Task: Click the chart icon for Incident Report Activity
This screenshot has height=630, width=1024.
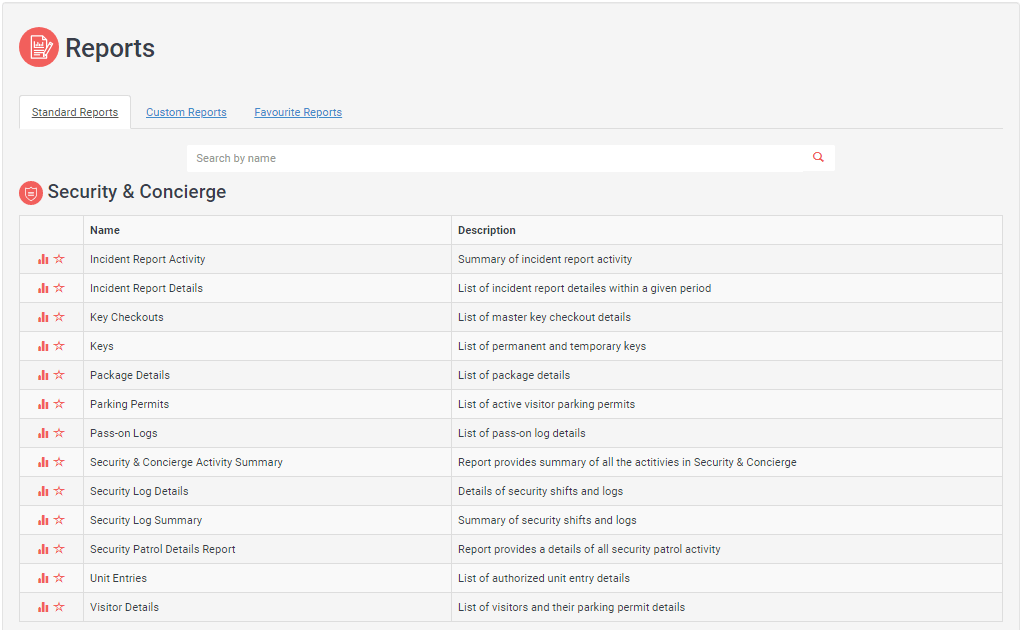Action: (43, 259)
